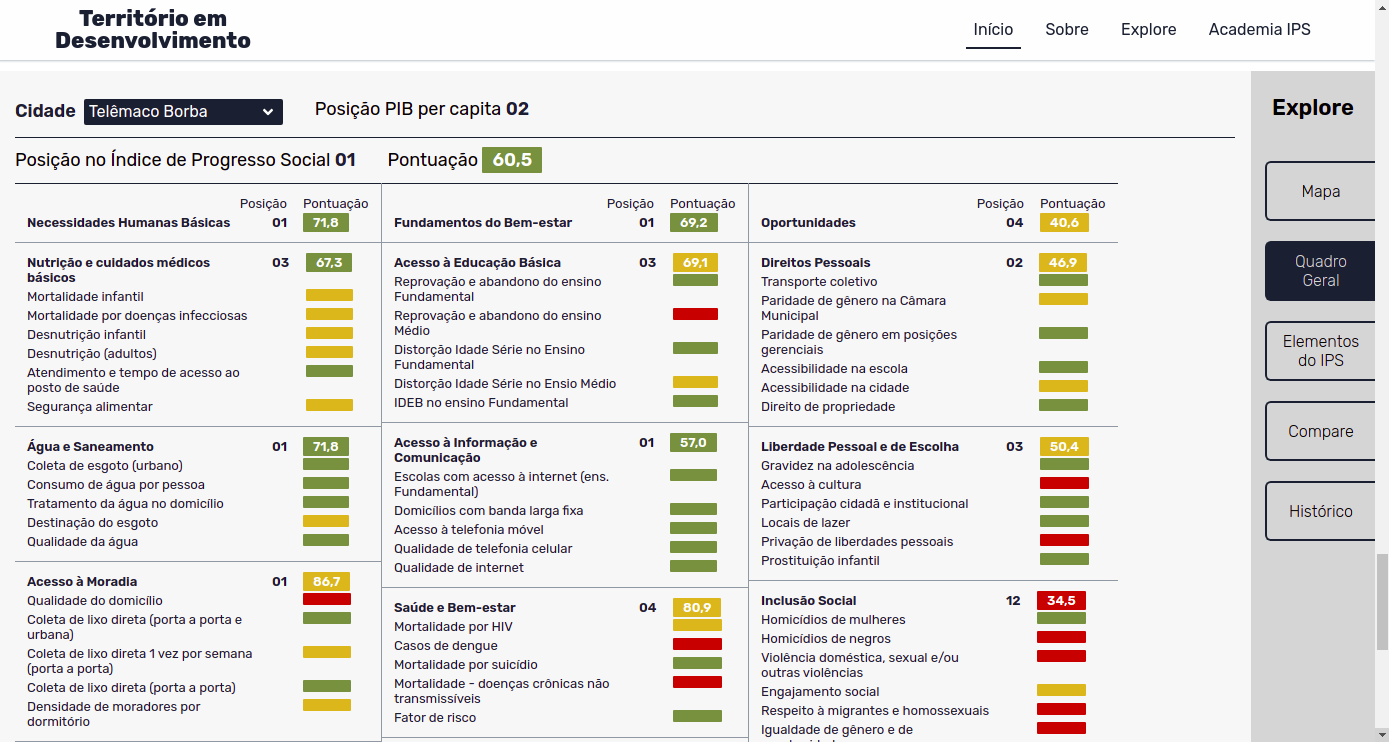
Task: Click the overall Pontuação 60,5 badge
Action: (512, 160)
